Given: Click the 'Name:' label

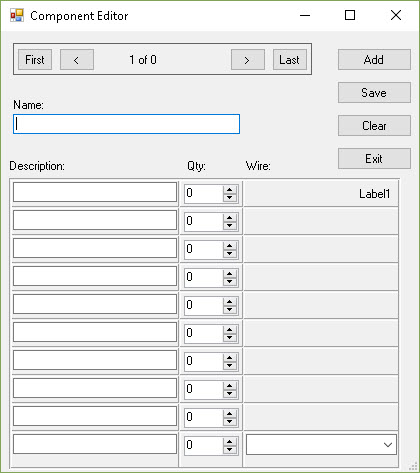Looking at the screenshot, I should click(28, 105).
